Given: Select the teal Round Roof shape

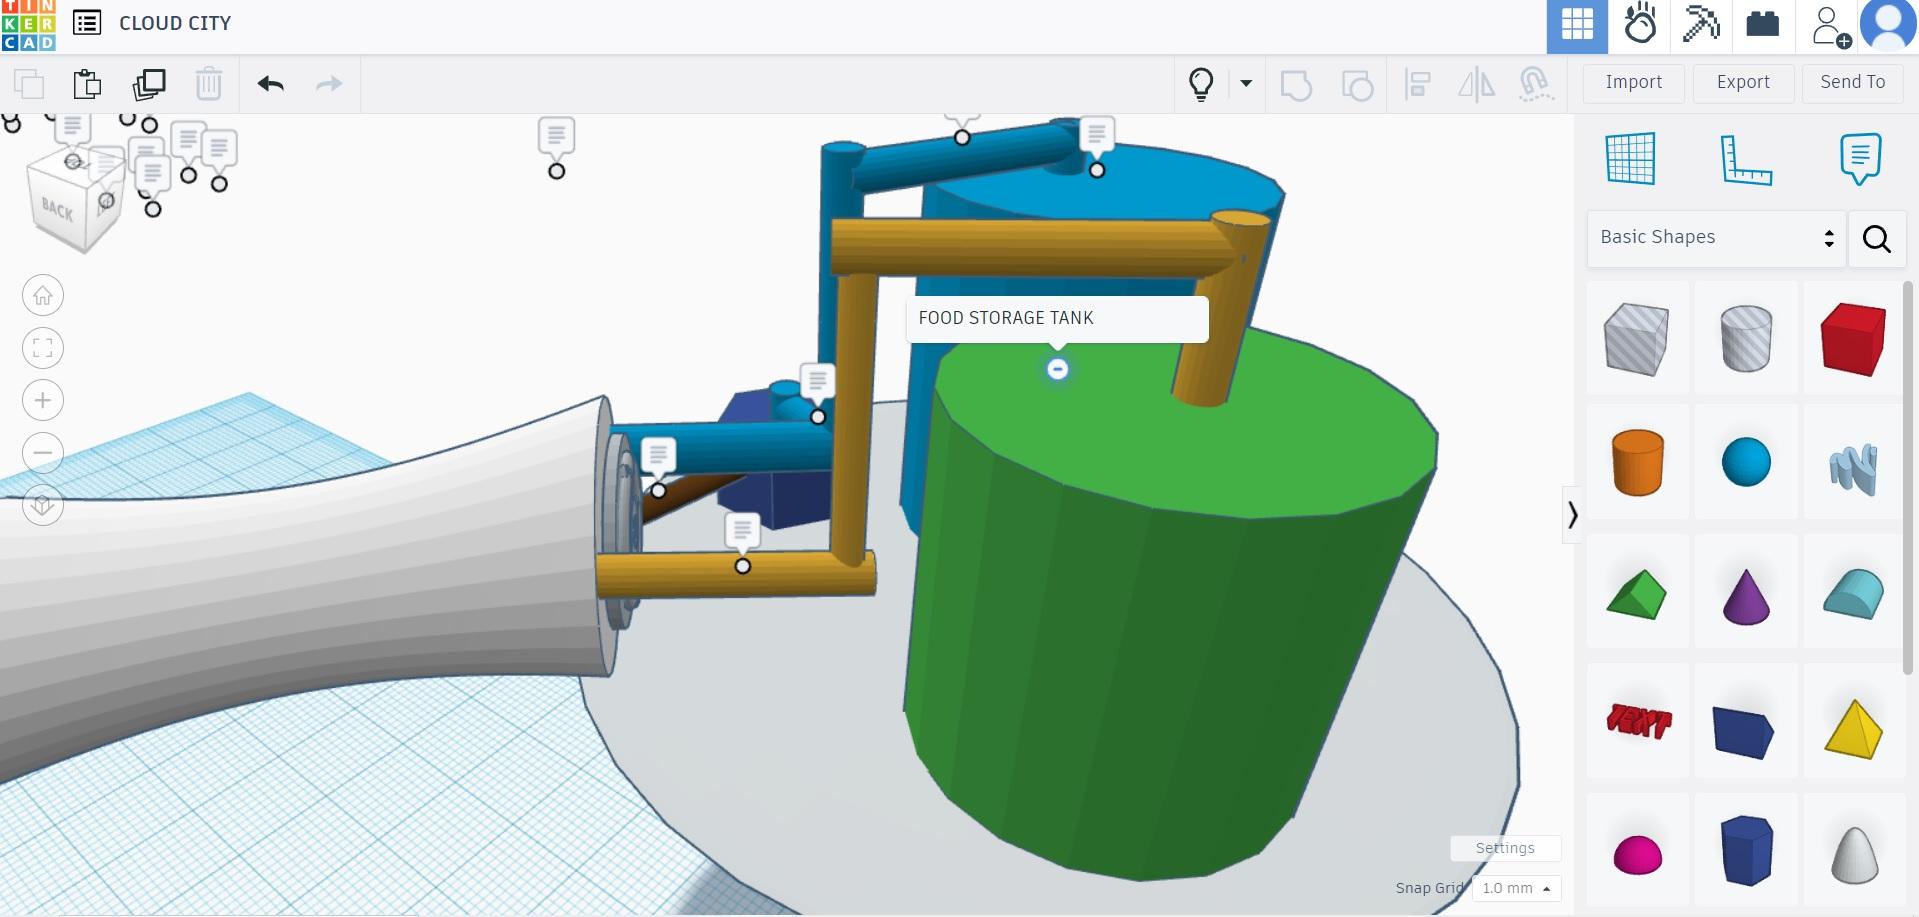Looking at the screenshot, I should pyautogui.click(x=1853, y=594).
